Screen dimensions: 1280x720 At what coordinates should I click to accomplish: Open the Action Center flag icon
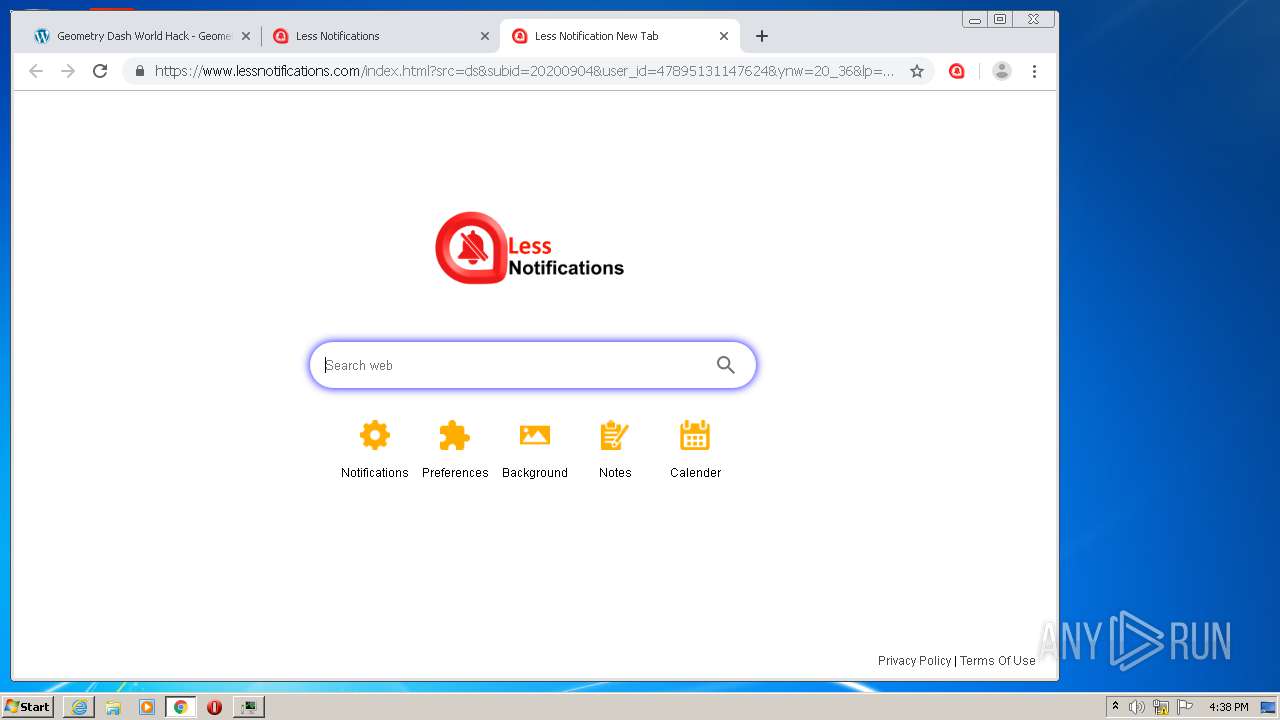tap(1185, 707)
